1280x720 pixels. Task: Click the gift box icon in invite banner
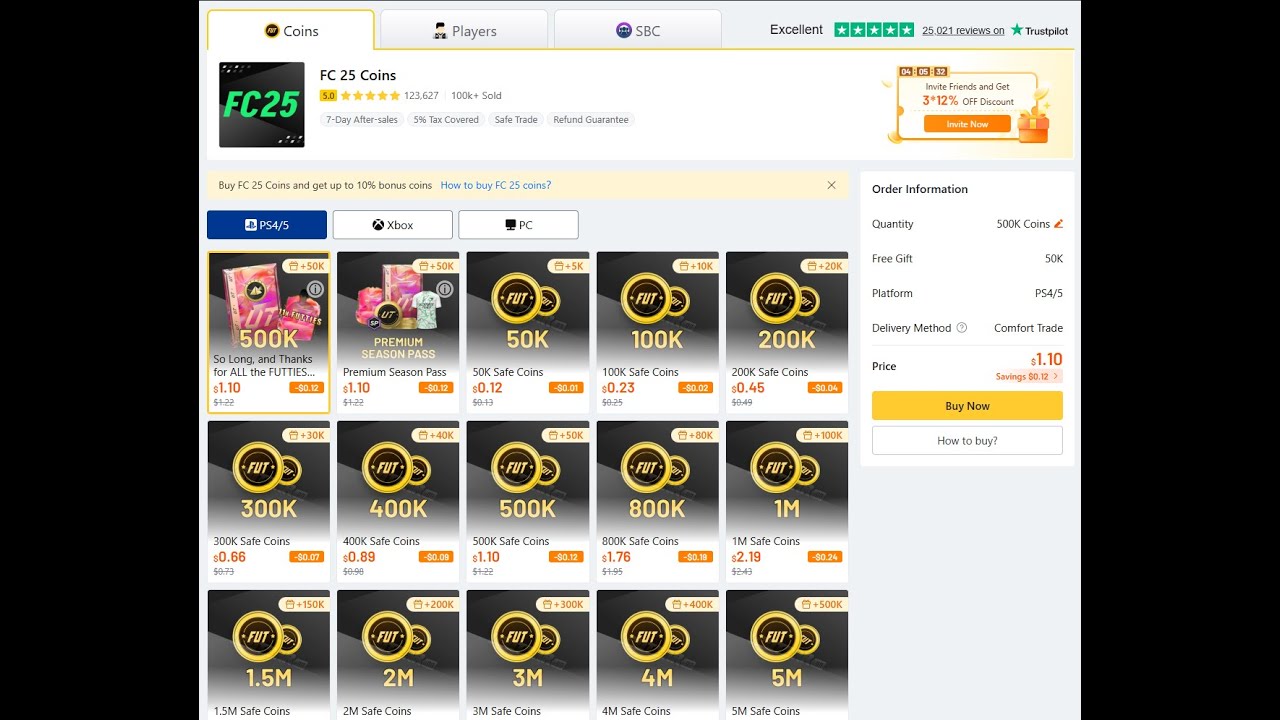click(1033, 125)
